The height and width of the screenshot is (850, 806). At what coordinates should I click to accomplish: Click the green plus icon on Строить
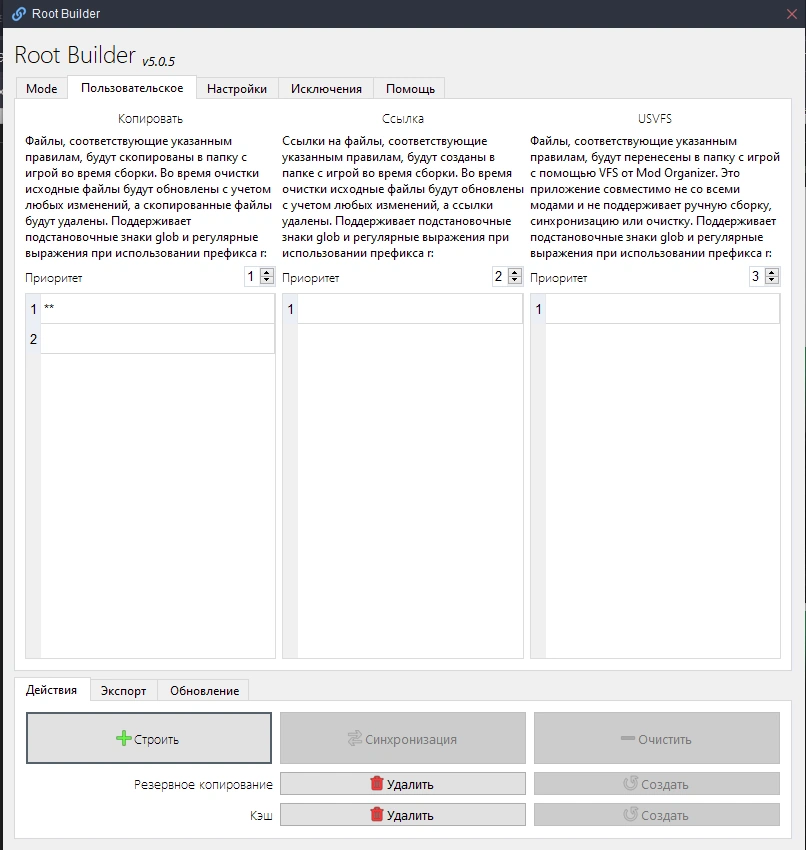(124, 738)
